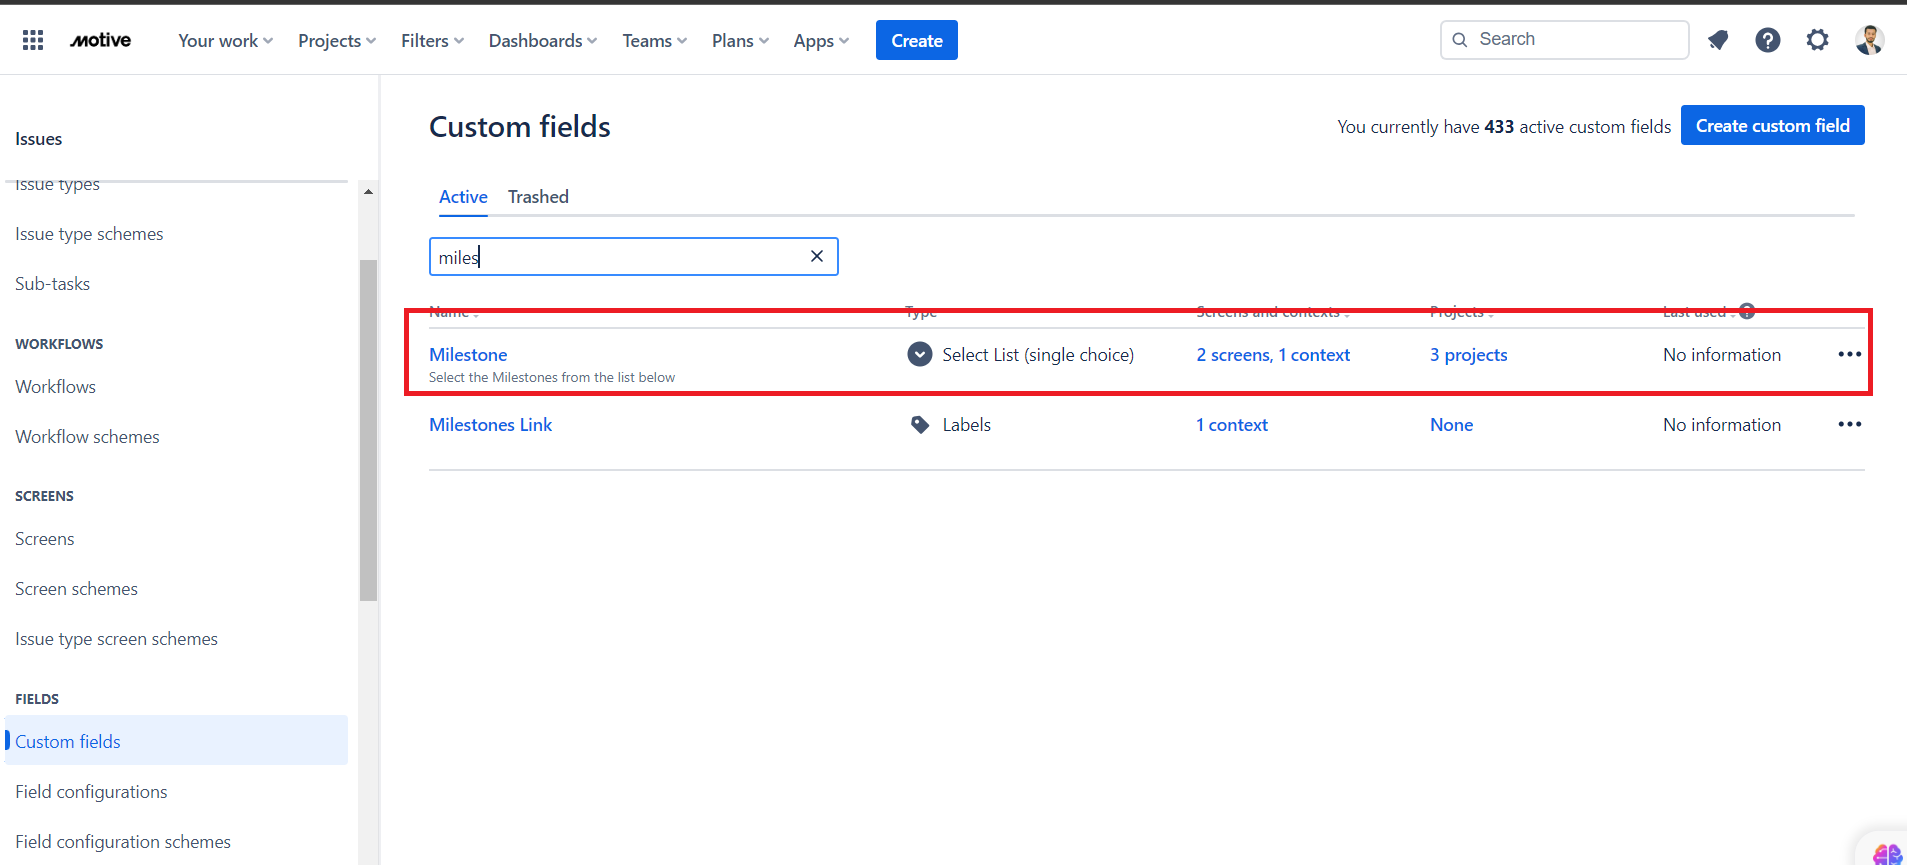Focus the top Search box

(x=1565, y=40)
